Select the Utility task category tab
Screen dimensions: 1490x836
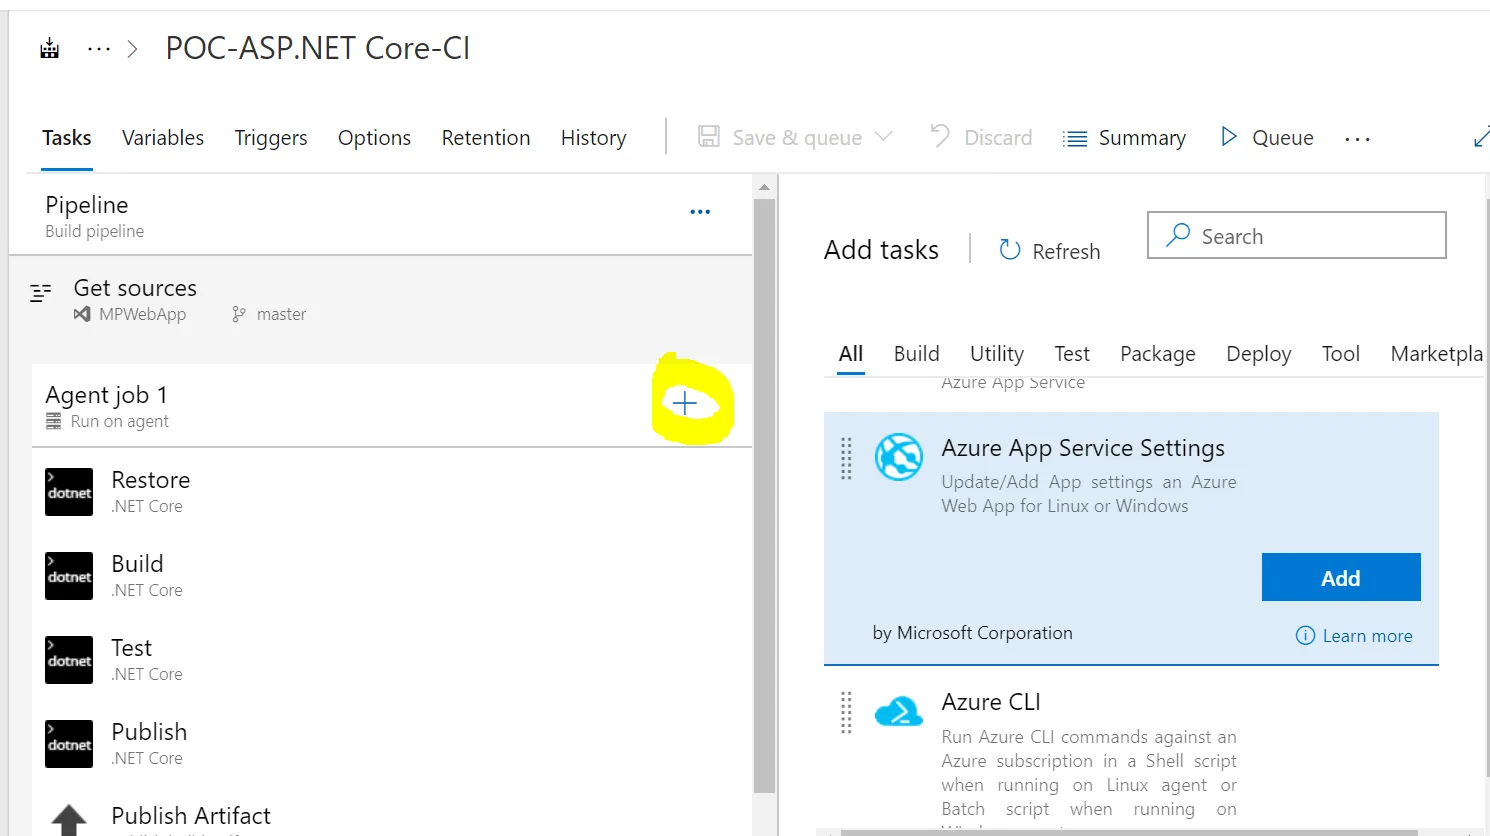(x=996, y=354)
